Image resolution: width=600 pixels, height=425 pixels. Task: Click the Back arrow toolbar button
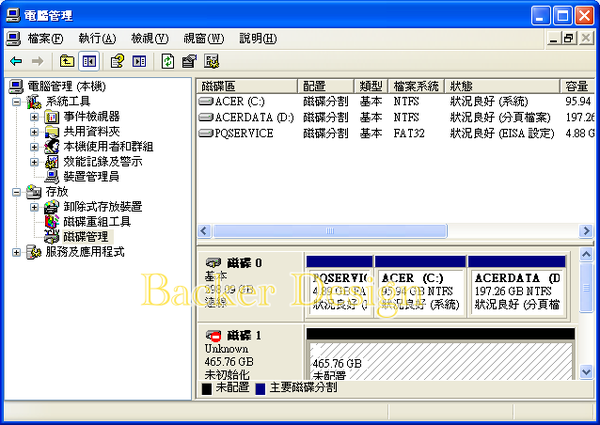(16, 61)
